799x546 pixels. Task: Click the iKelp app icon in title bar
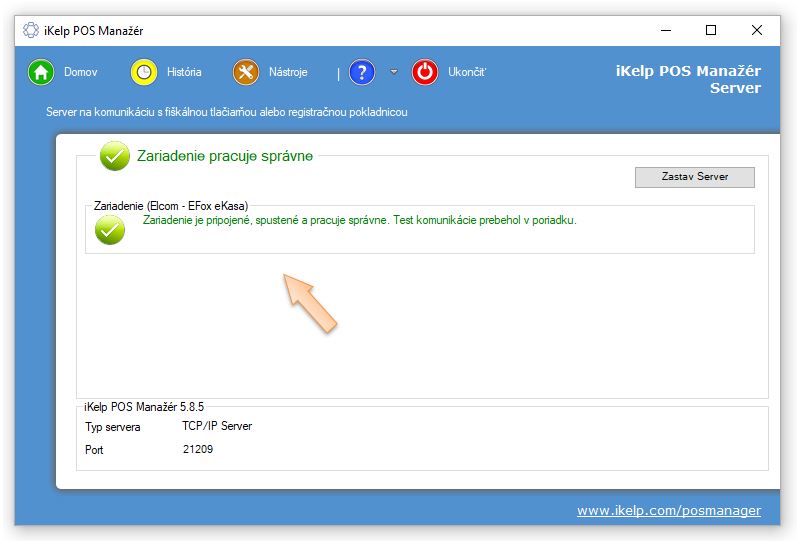pos(31,30)
